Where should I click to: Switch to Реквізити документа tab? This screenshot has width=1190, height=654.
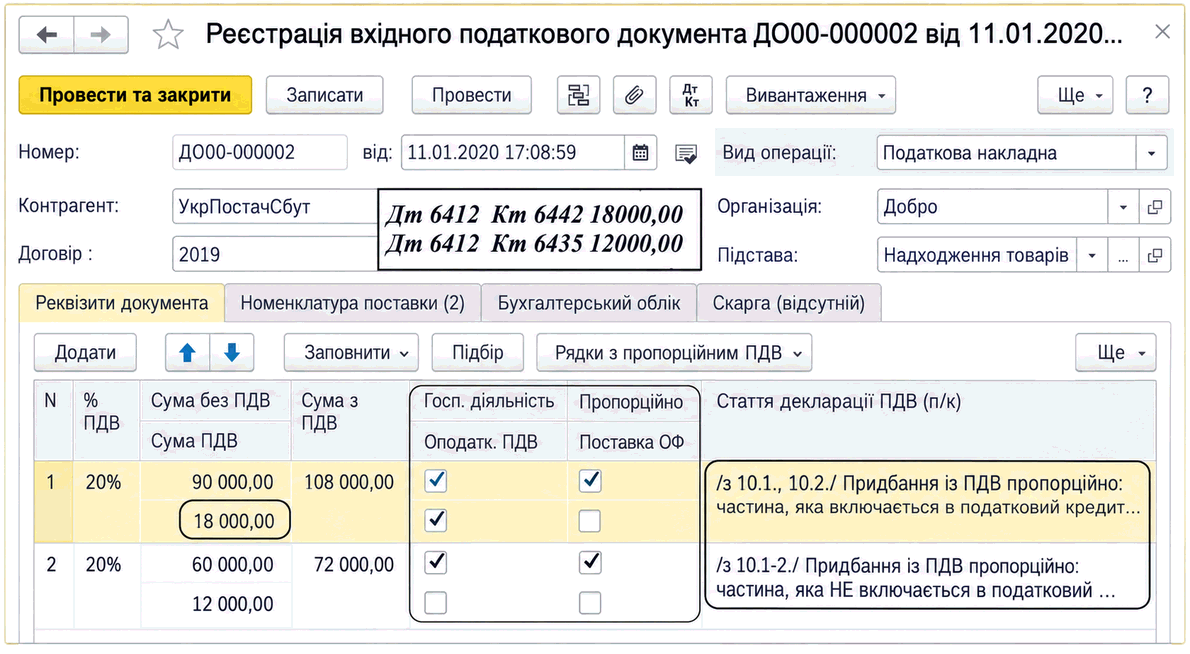click(x=121, y=303)
